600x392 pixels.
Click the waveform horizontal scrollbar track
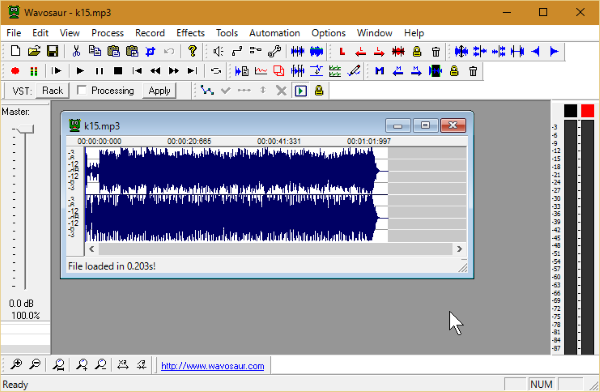(275, 249)
